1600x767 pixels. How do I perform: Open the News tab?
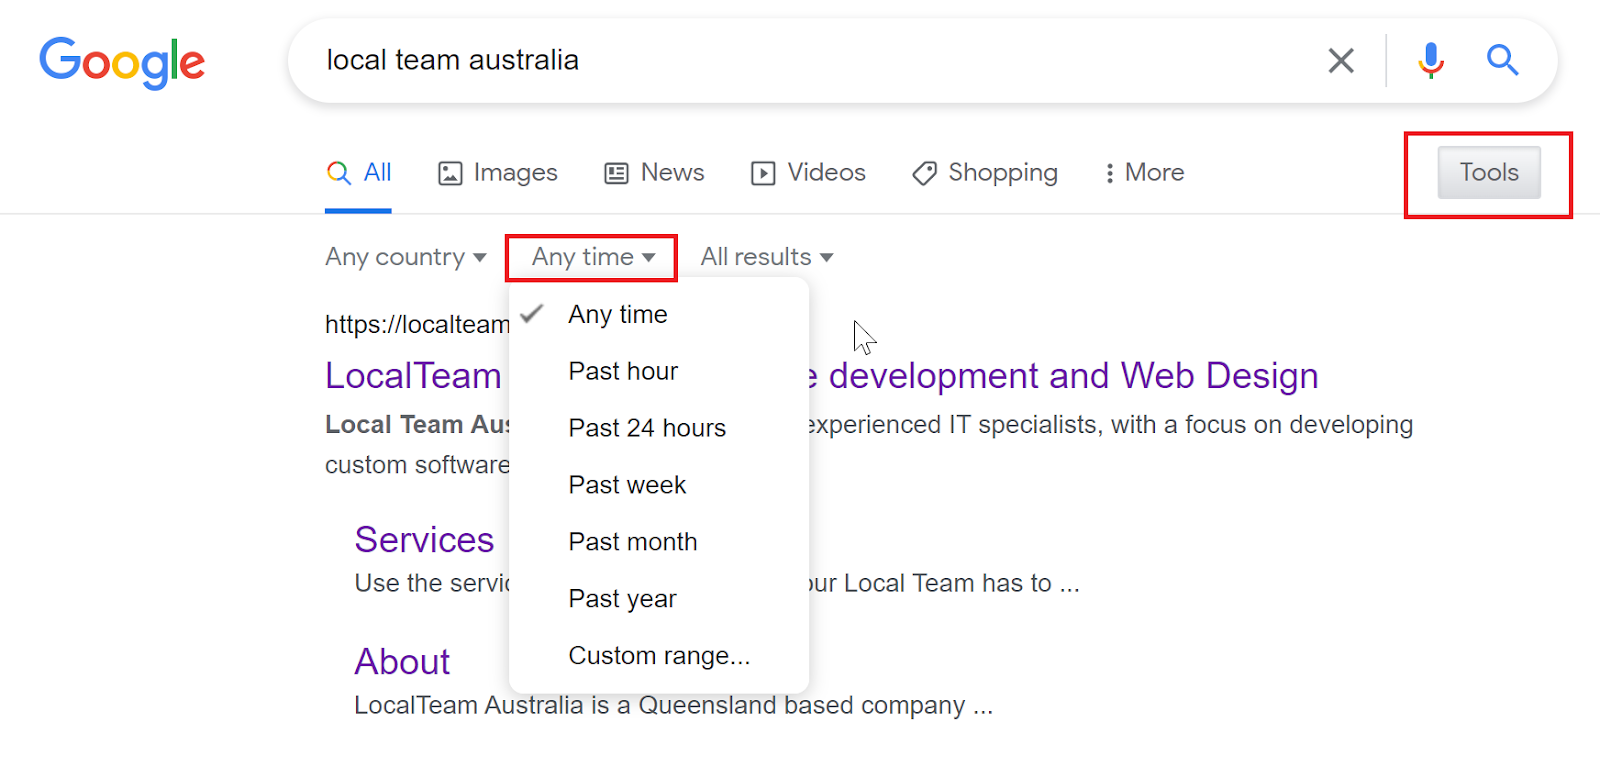click(x=655, y=173)
